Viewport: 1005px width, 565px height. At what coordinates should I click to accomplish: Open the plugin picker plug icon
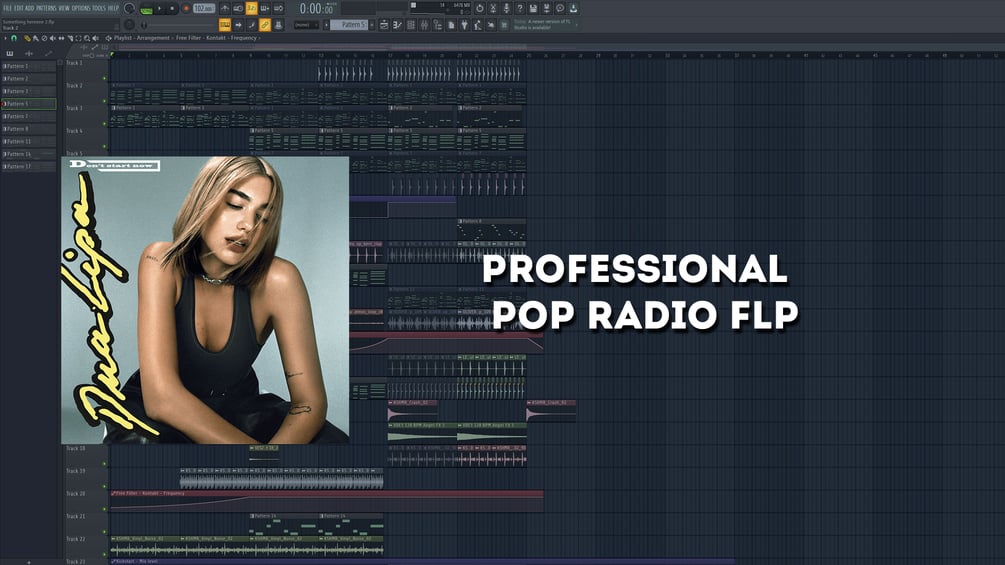tap(464, 25)
